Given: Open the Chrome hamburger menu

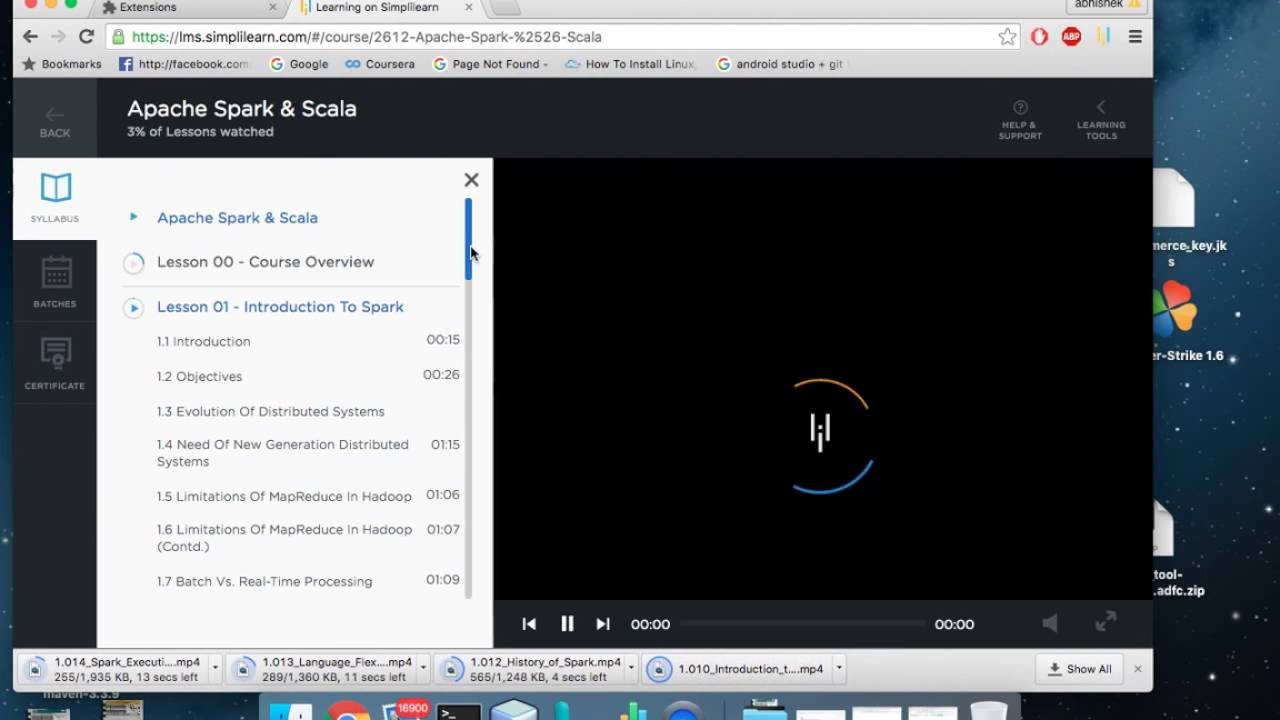Looking at the screenshot, I should tap(1135, 37).
